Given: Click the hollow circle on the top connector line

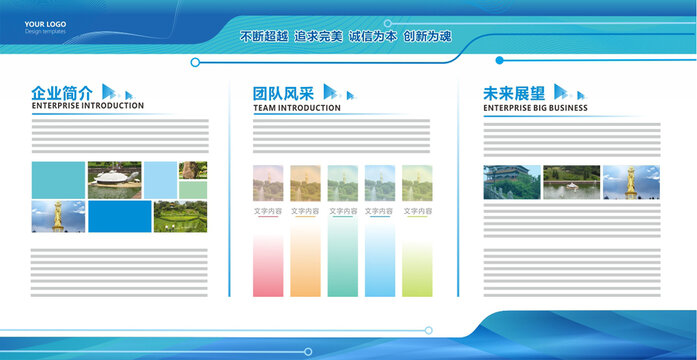Looking at the screenshot, I should point(195,62).
